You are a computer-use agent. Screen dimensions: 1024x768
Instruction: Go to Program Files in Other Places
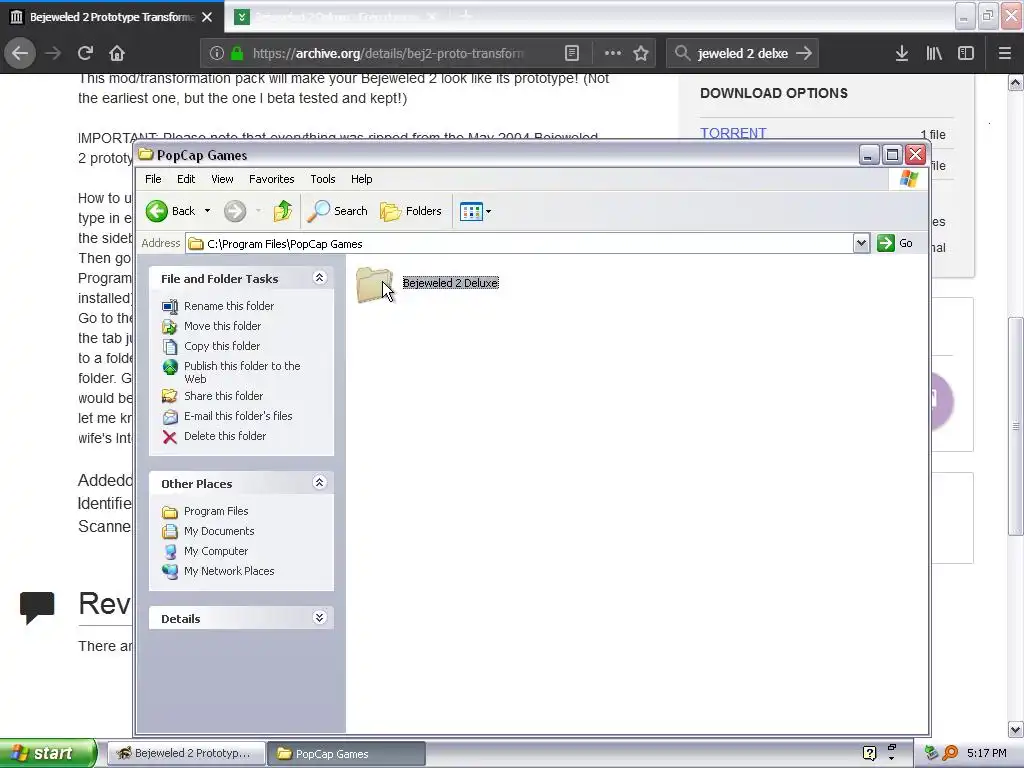click(x=216, y=511)
